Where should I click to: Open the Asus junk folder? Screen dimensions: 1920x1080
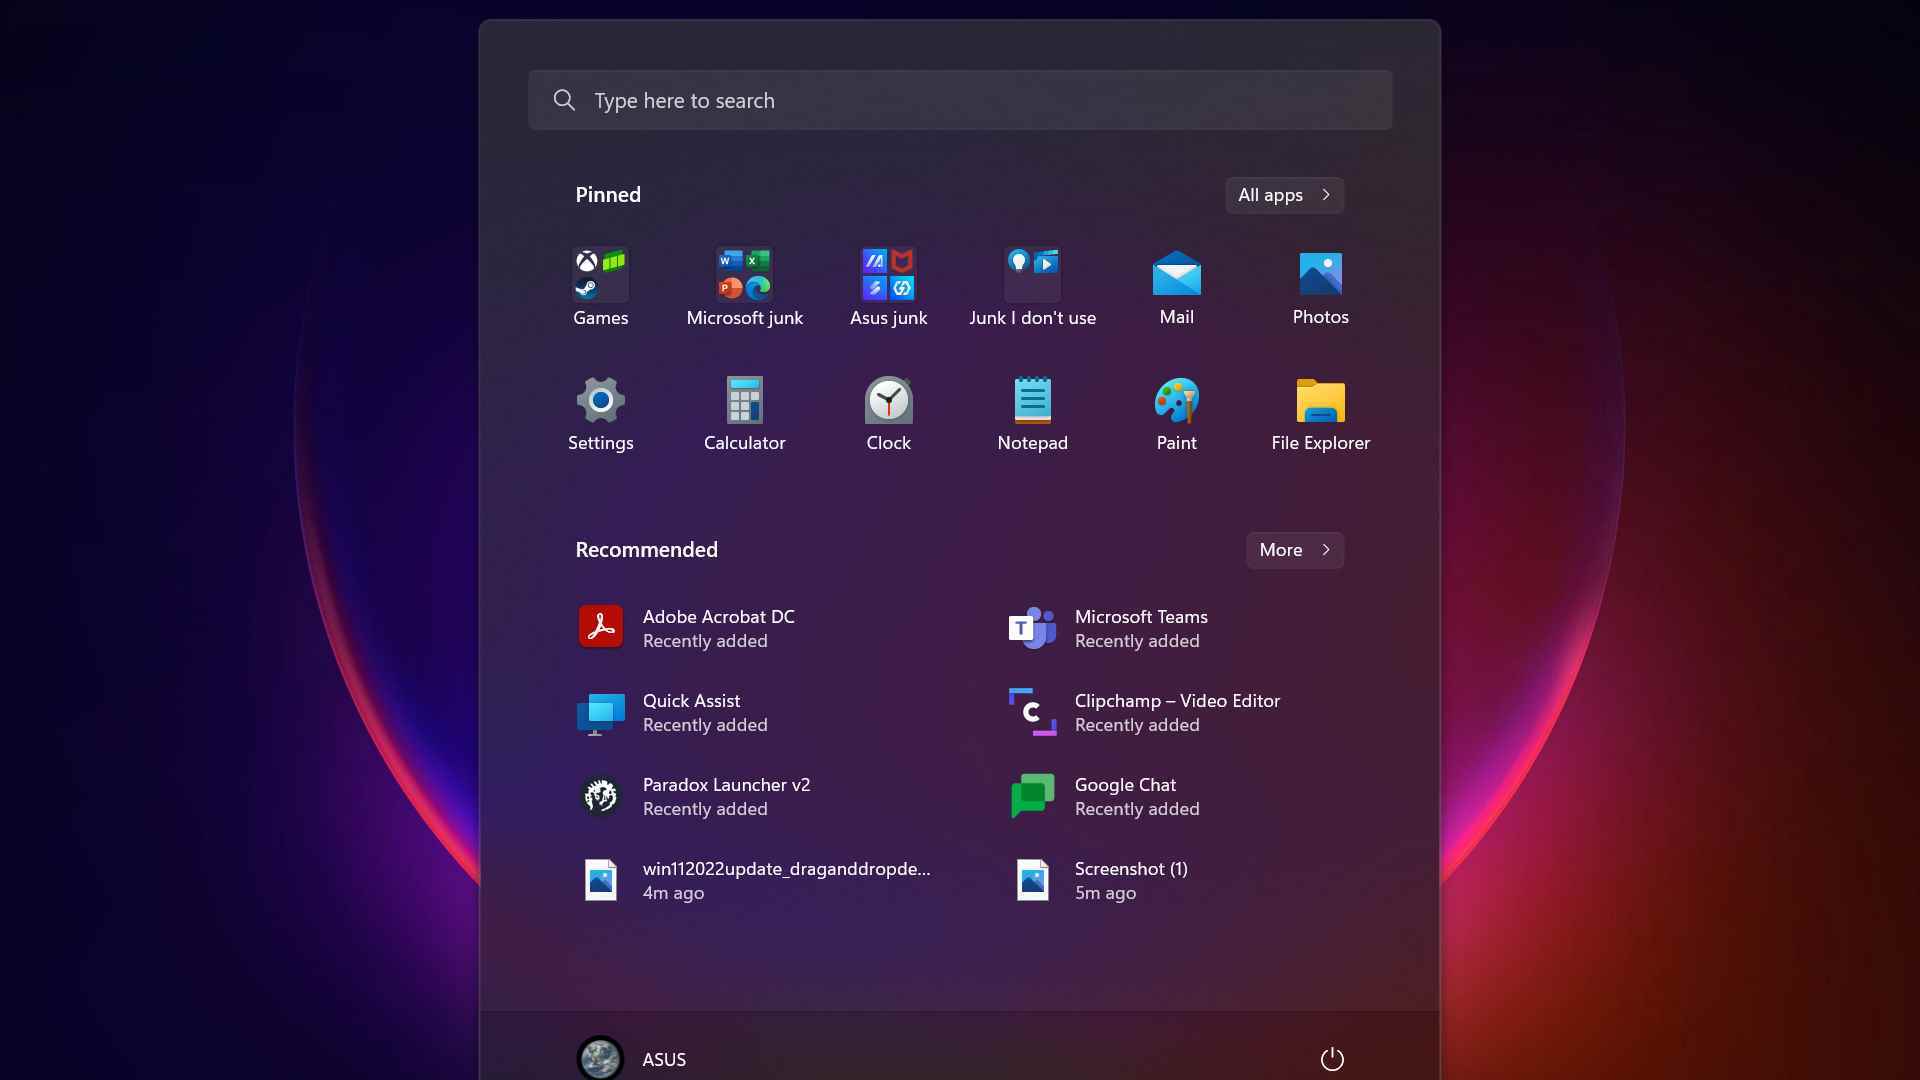tap(888, 288)
